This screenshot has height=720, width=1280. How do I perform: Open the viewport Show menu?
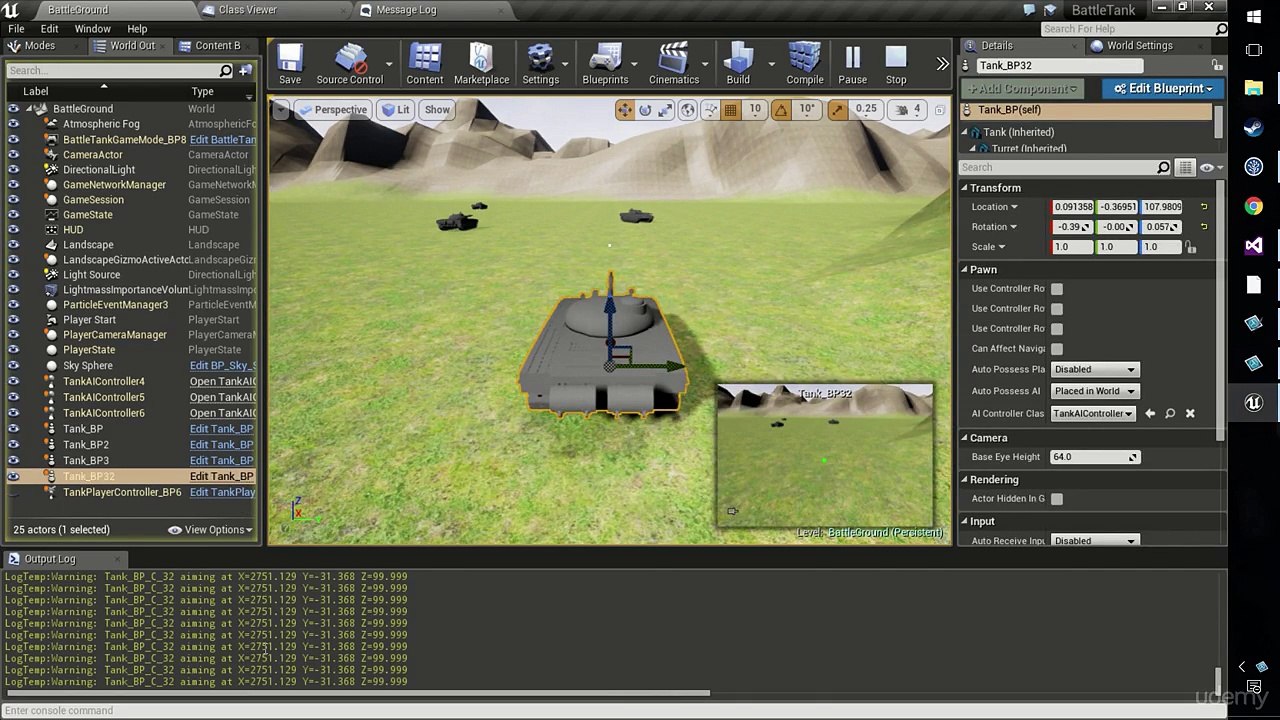tap(437, 109)
